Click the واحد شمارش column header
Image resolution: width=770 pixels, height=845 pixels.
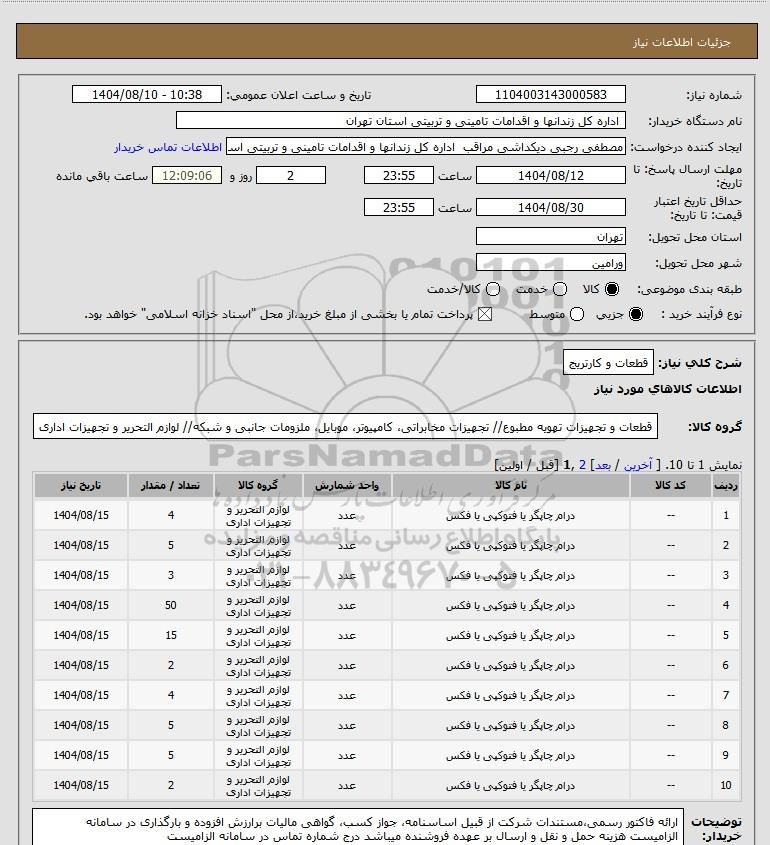click(x=347, y=486)
